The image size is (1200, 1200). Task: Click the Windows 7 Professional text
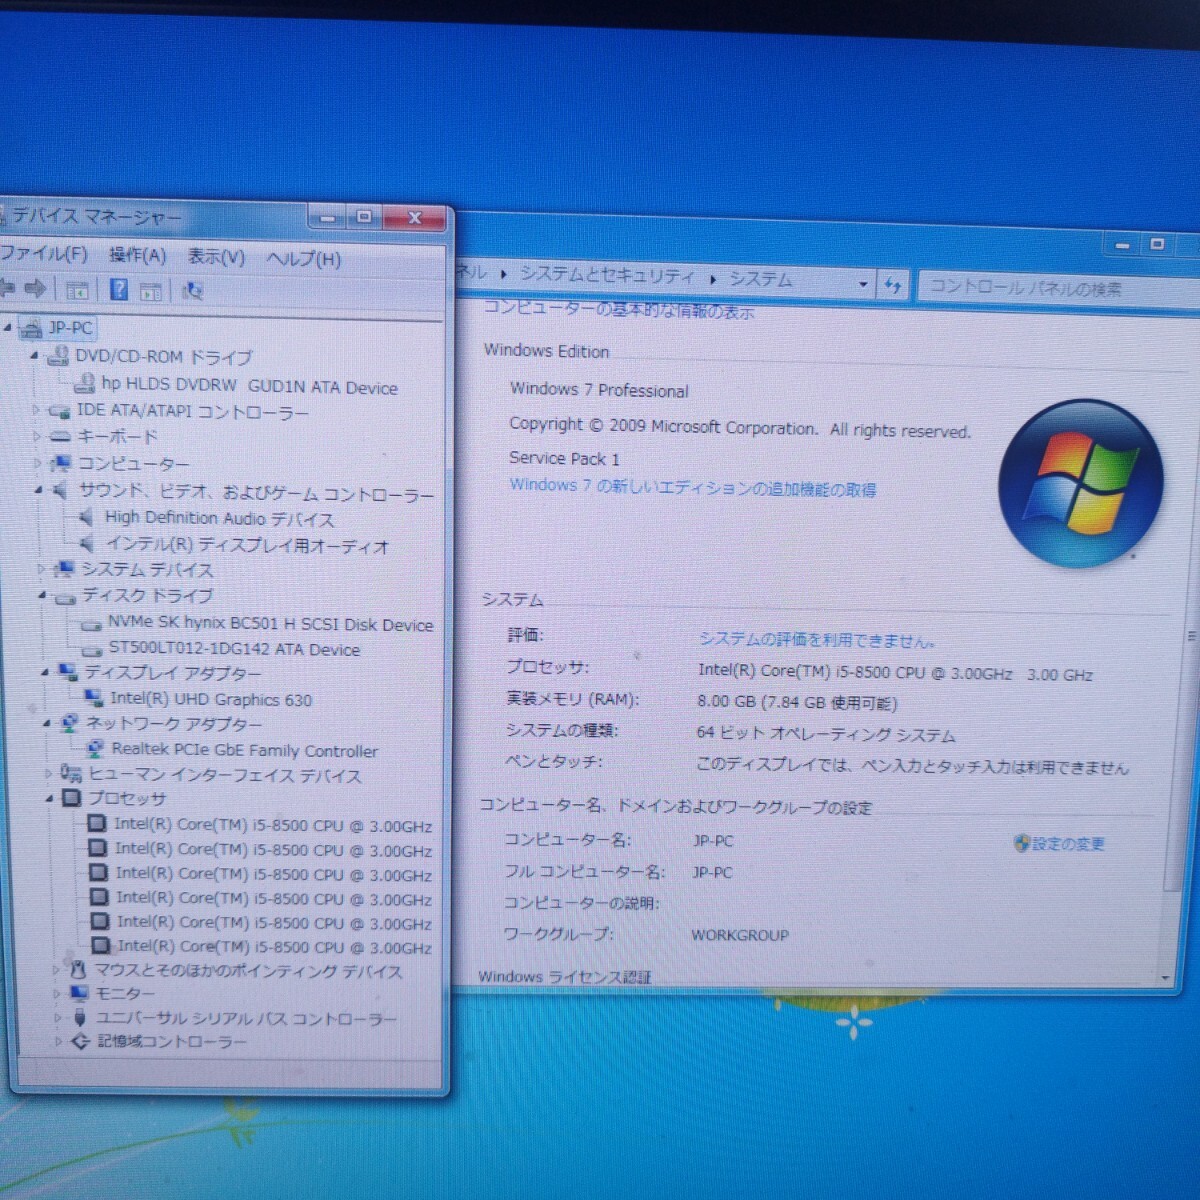pyautogui.click(x=599, y=390)
